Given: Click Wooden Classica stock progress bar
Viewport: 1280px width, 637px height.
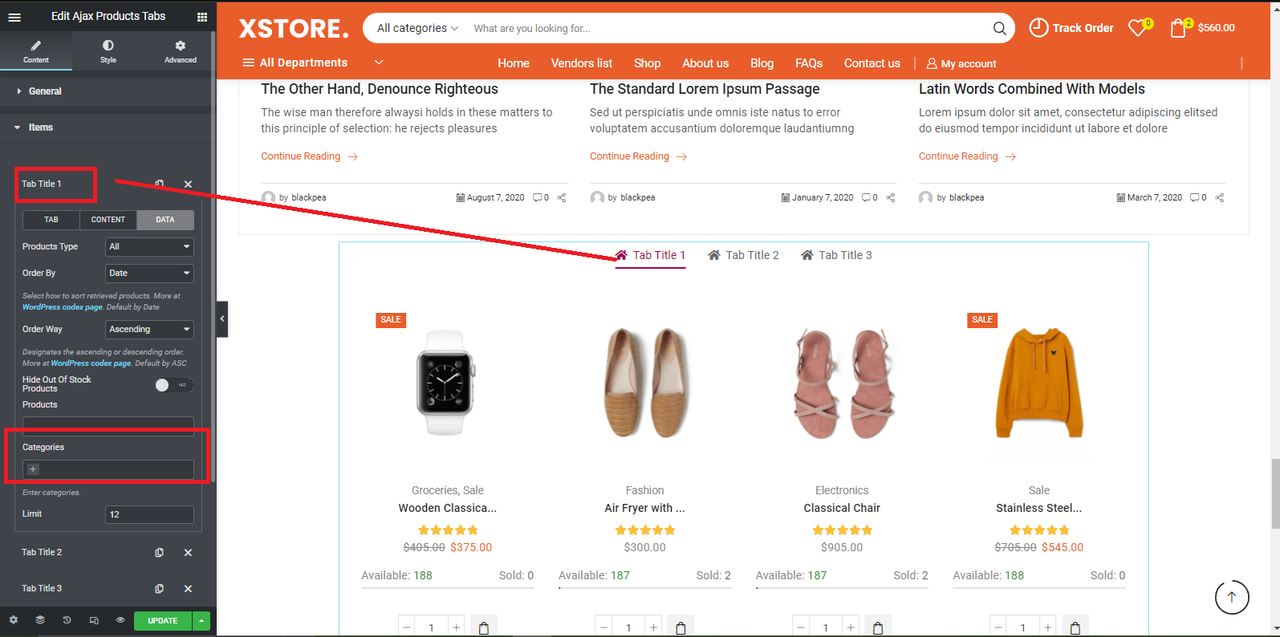Looking at the screenshot, I should pos(447,588).
